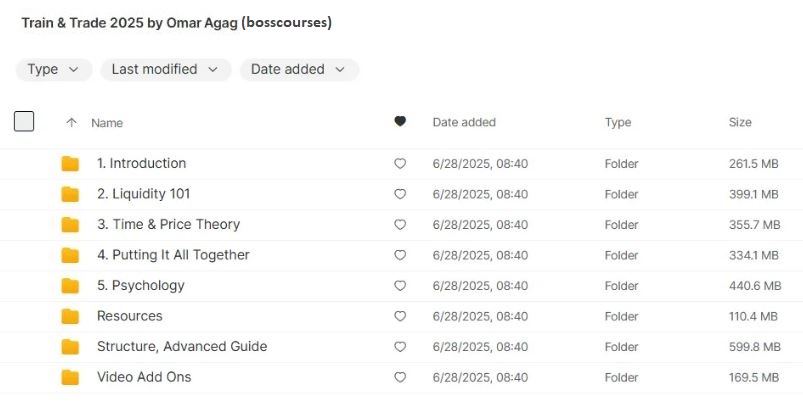
Task: Click the folder icon for 1. Introduction
Action: (70, 164)
